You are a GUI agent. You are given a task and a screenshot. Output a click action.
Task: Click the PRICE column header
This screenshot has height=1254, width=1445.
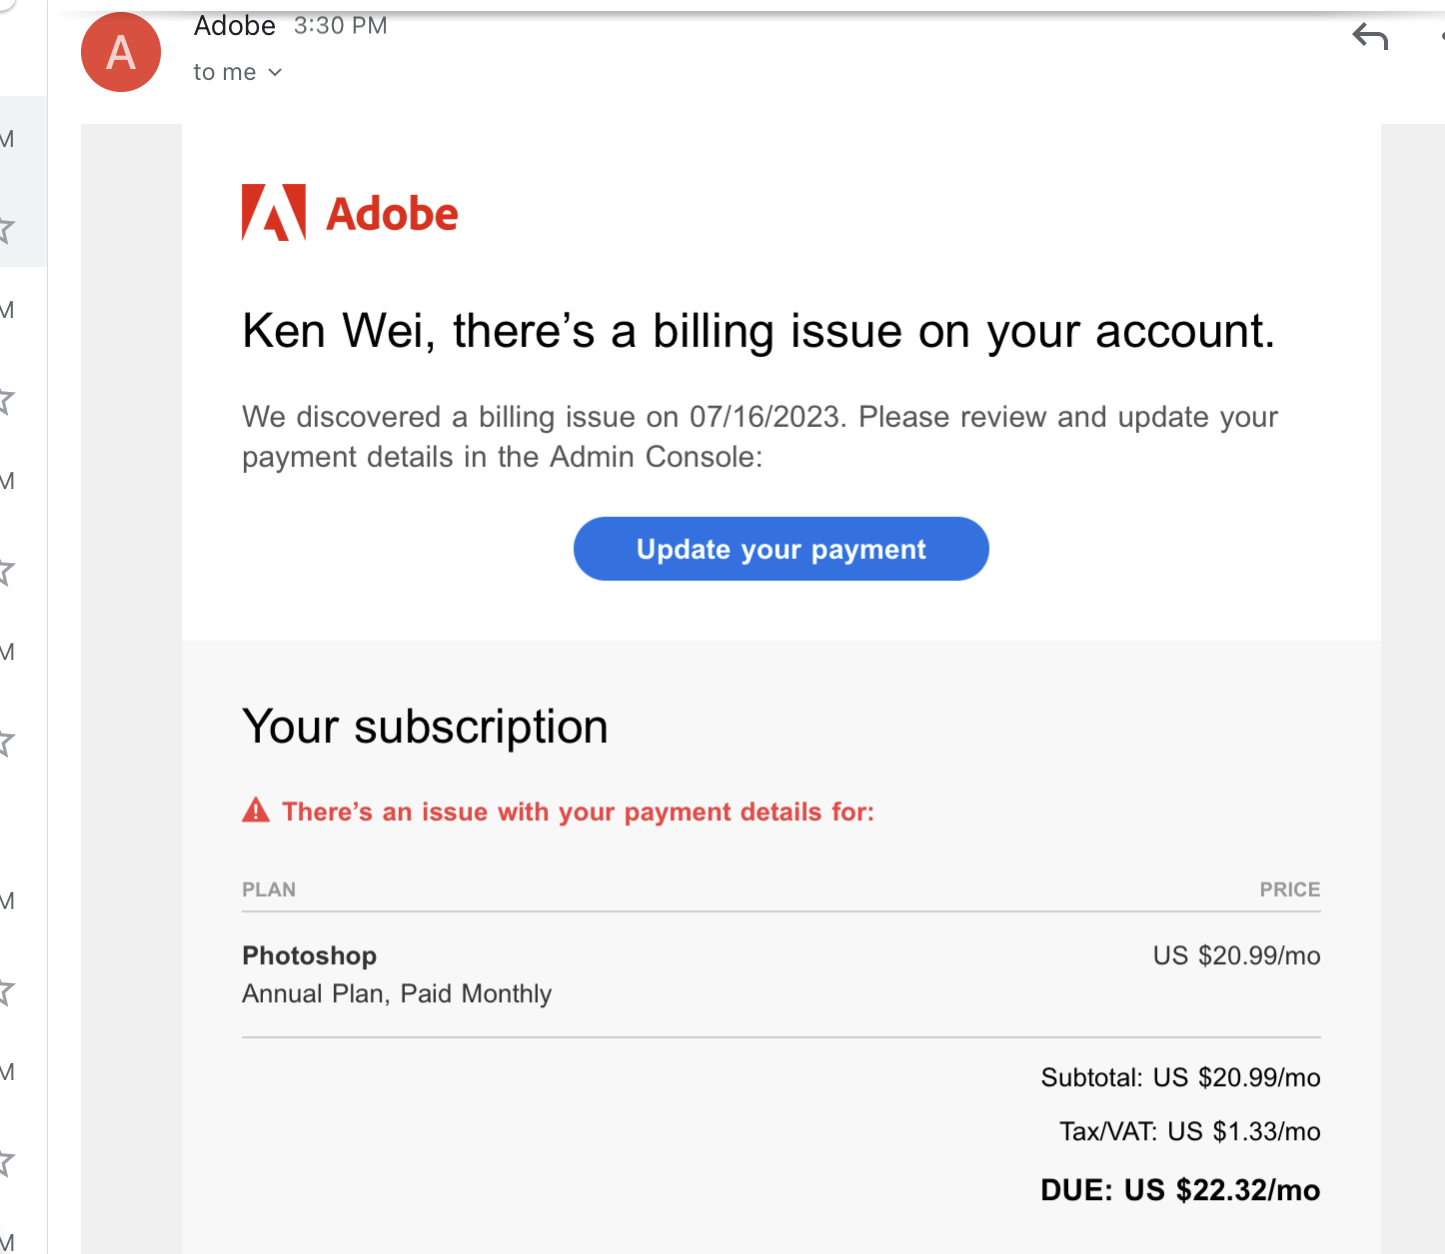pos(1290,889)
